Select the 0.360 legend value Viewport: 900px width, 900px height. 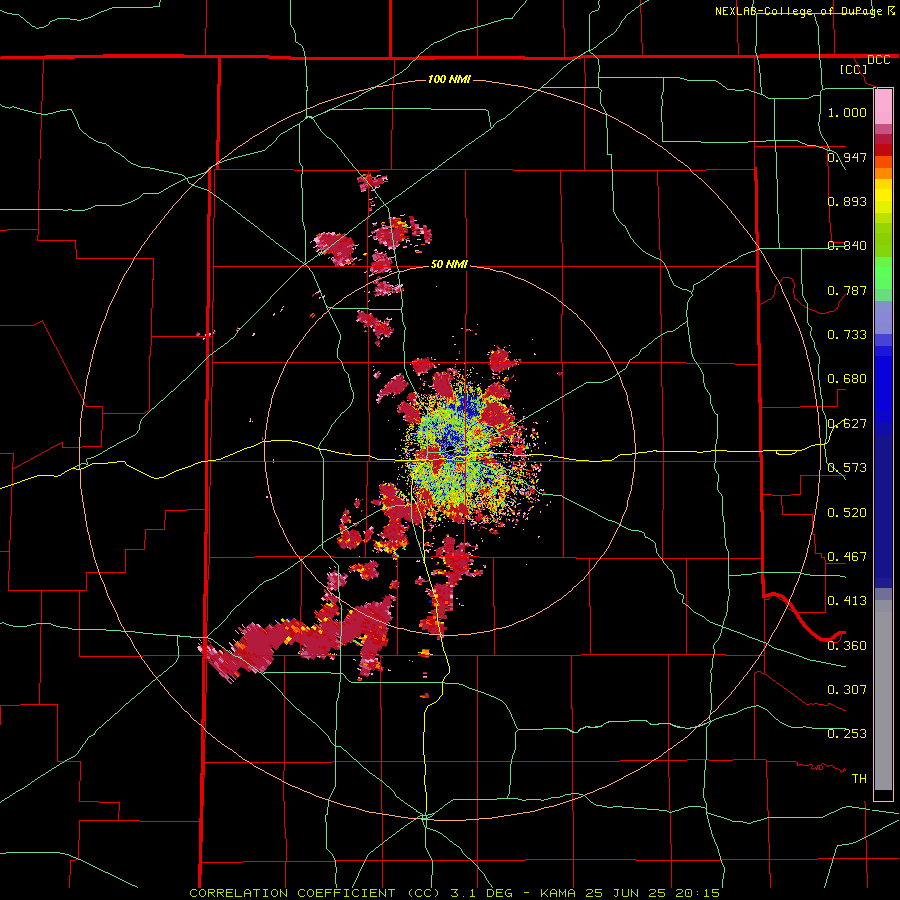click(847, 645)
